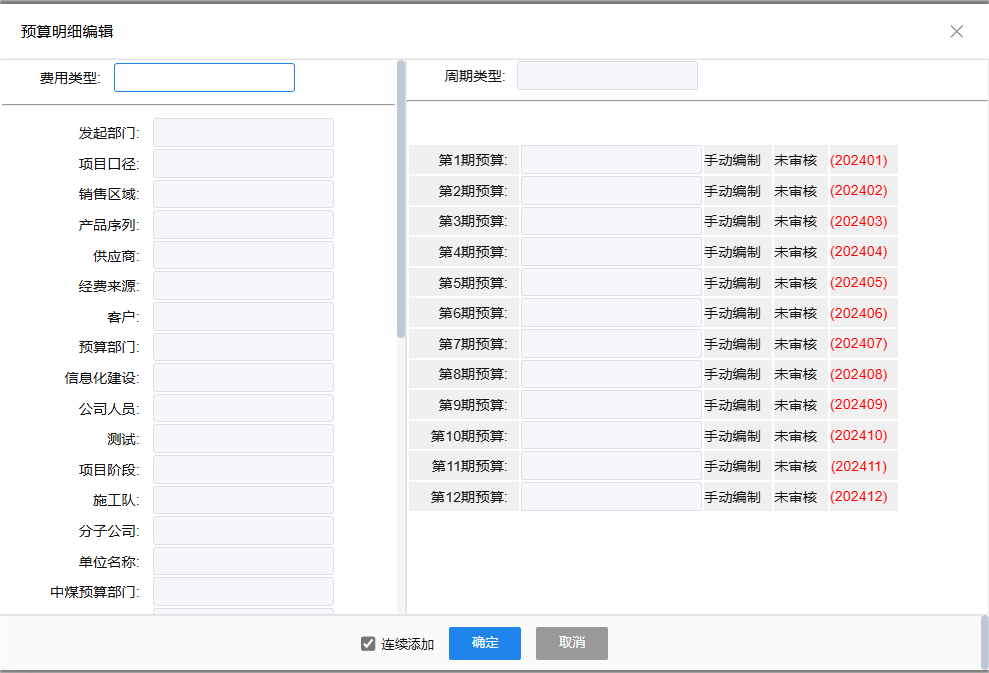The width and height of the screenshot is (989, 673).
Task: Open the 周期类型 field
Action: pyautogui.click(x=606, y=76)
